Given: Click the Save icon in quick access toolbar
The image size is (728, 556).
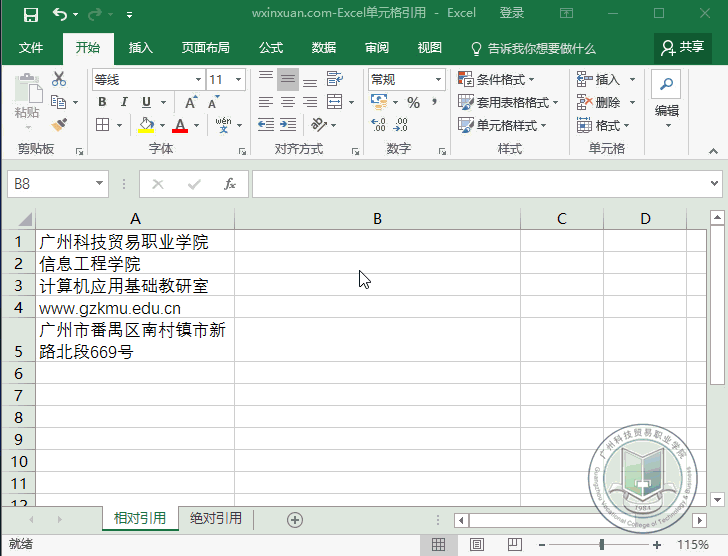Looking at the screenshot, I should (x=30, y=14).
